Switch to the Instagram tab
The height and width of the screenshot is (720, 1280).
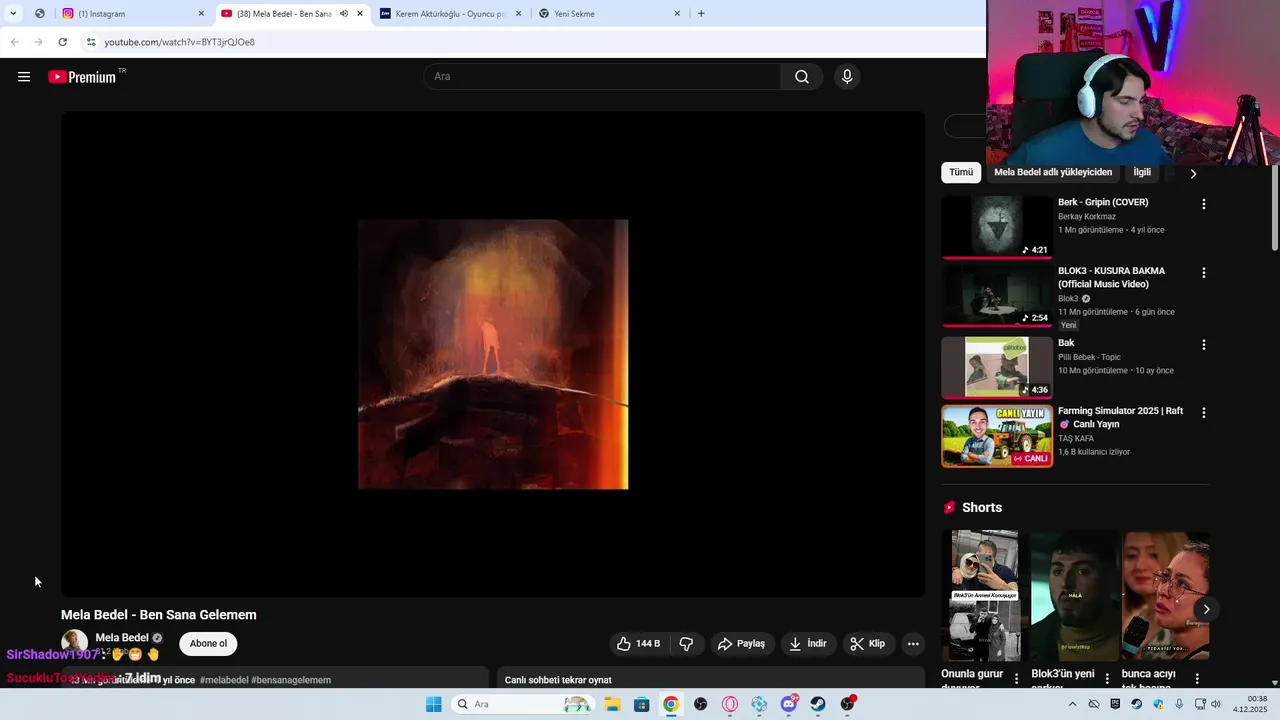click(x=130, y=14)
